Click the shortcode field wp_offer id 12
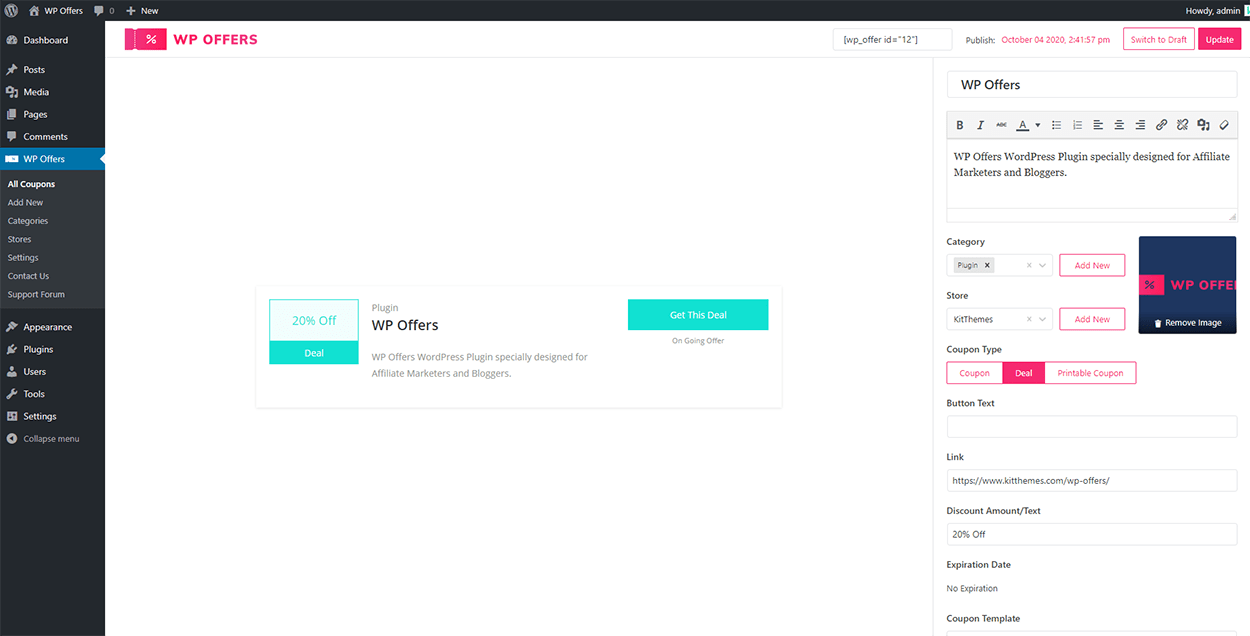The height and width of the screenshot is (636, 1250). [x=892, y=39]
